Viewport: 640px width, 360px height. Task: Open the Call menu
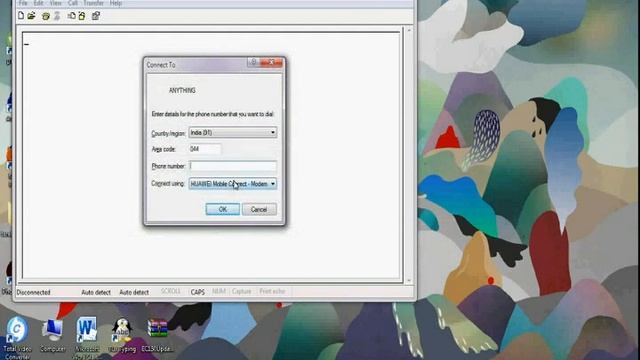73,3
